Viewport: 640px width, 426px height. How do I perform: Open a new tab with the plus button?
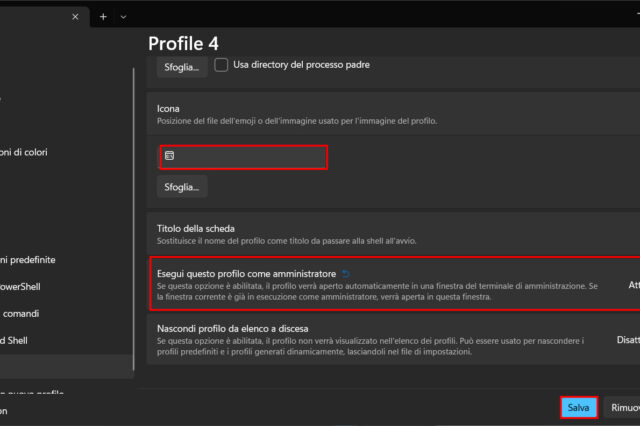click(x=103, y=17)
